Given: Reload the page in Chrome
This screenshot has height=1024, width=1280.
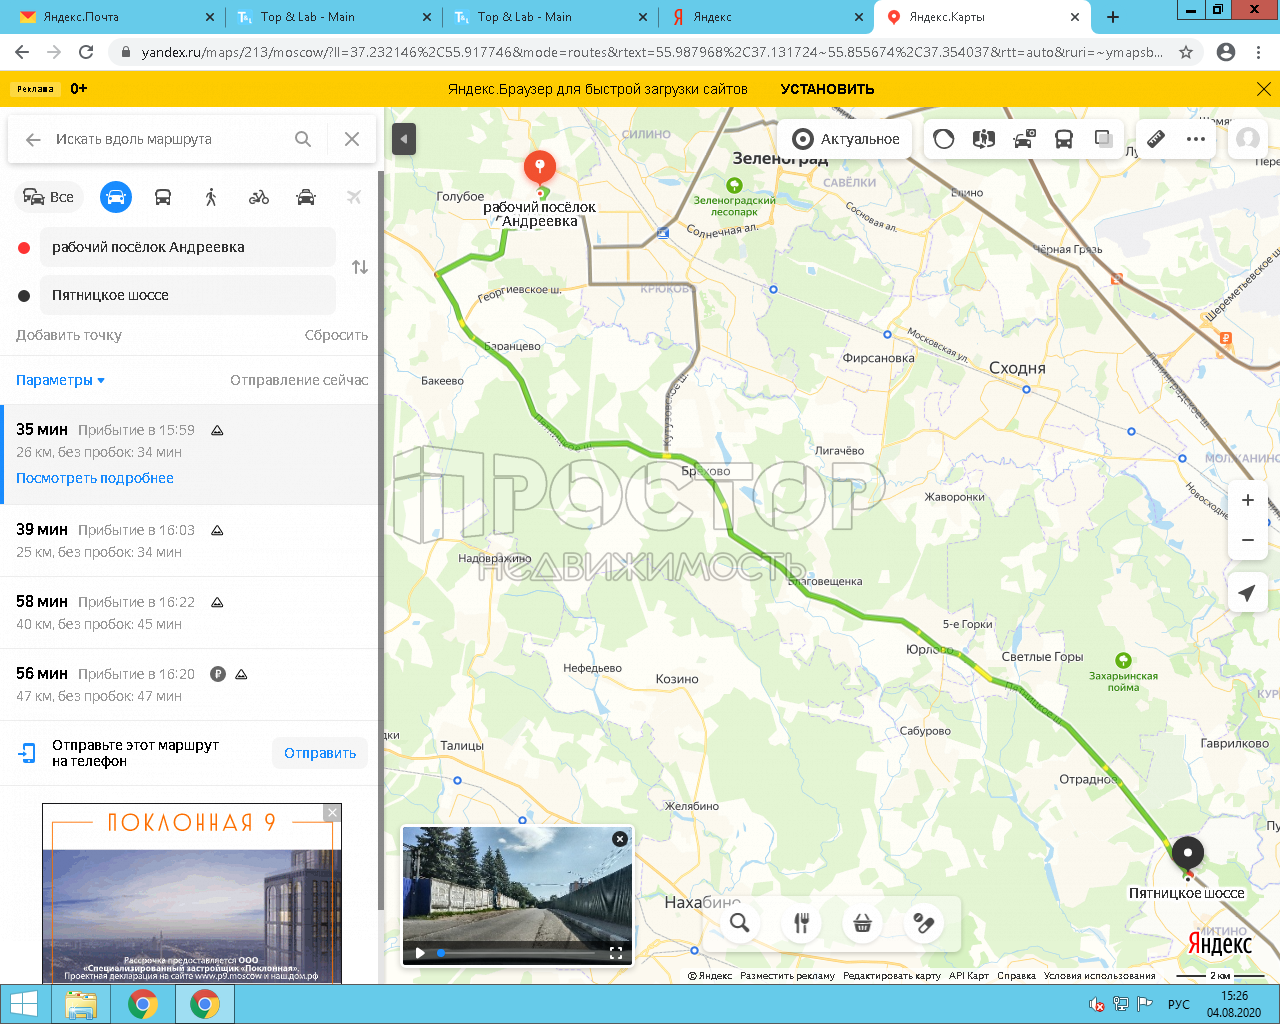Looking at the screenshot, I should (x=86, y=52).
